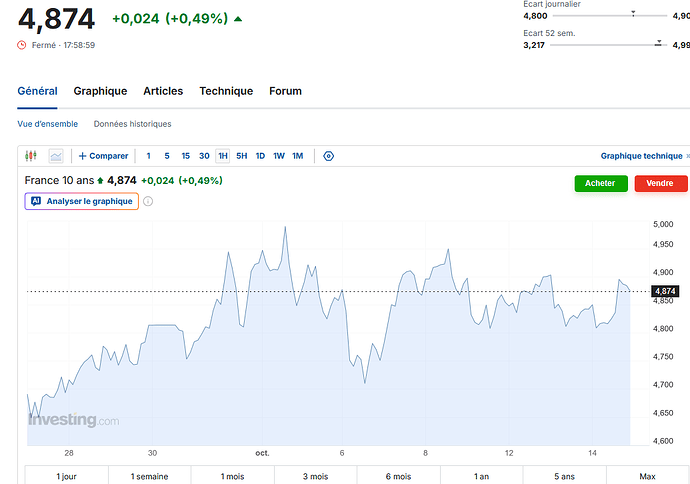Click the green Acheter button
The image size is (690, 484).
[x=601, y=183]
